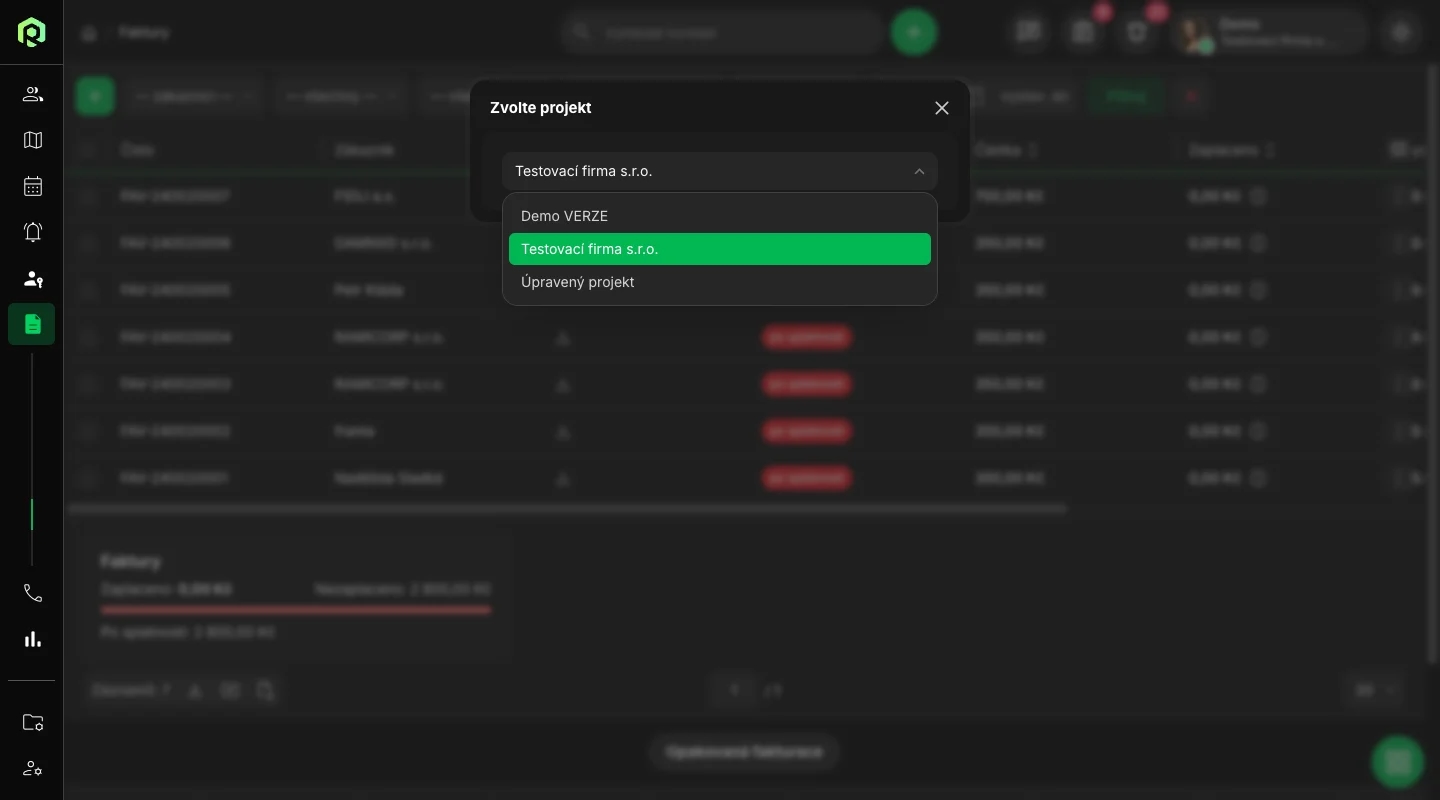This screenshot has width=1440, height=800.
Task: Click the app logo in the sidebar
Action: [x=32, y=32]
